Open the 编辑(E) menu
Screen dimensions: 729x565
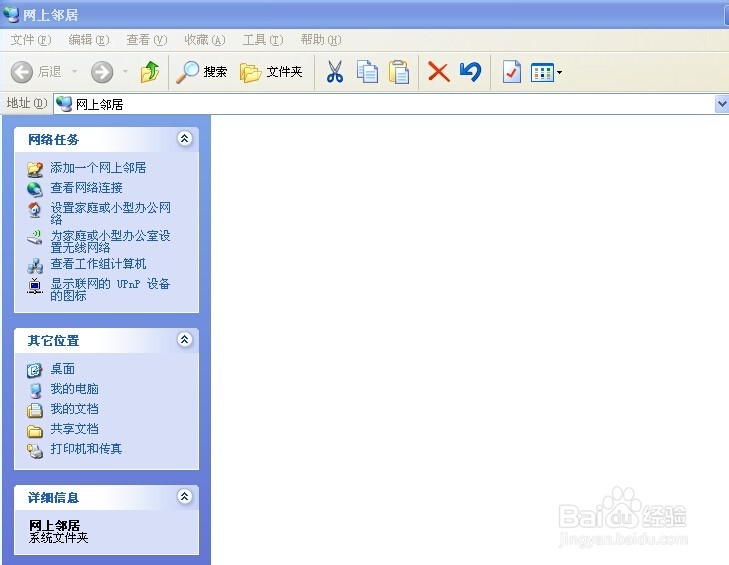pos(89,40)
